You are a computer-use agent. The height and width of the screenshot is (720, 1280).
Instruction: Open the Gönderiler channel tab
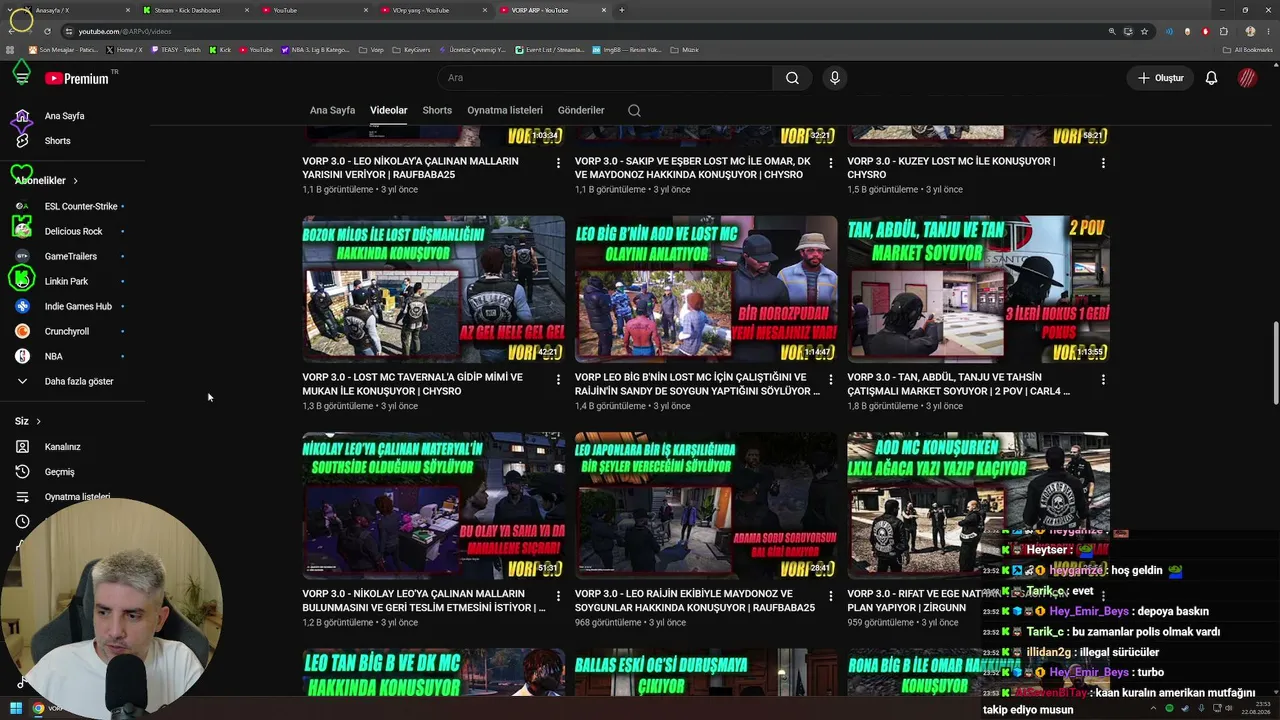581,110
